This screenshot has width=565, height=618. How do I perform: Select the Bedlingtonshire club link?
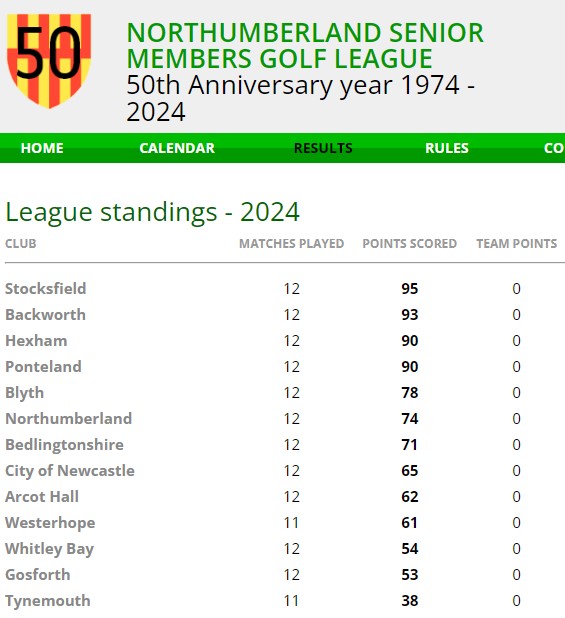tap(65, 445)
